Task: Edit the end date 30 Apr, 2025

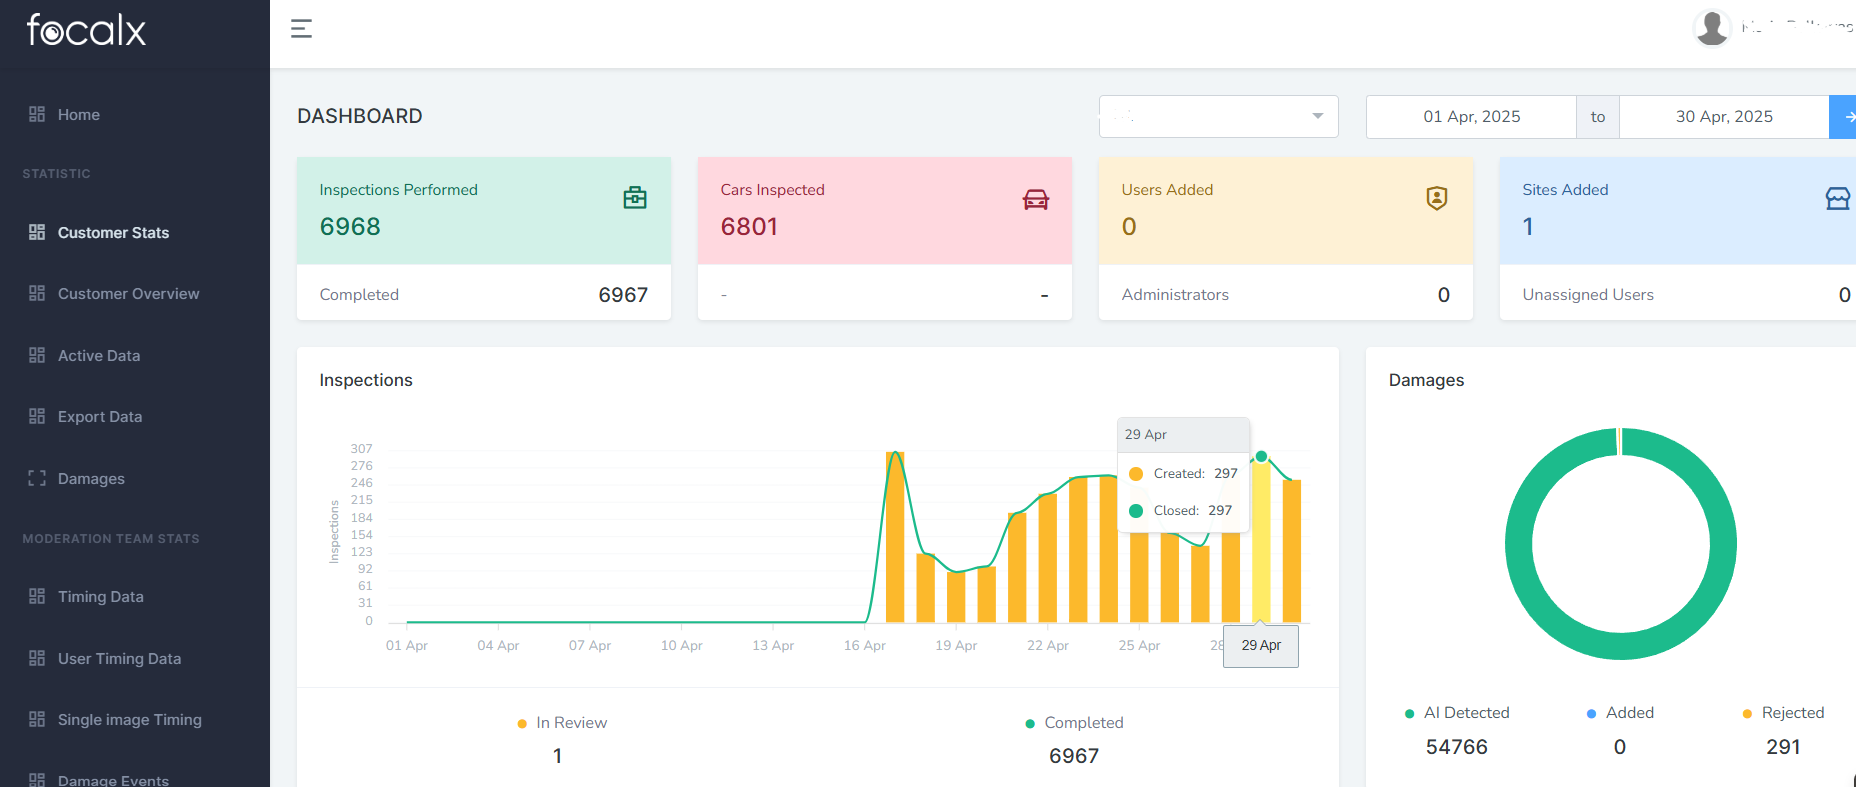Action: (x=1724, y=117)
